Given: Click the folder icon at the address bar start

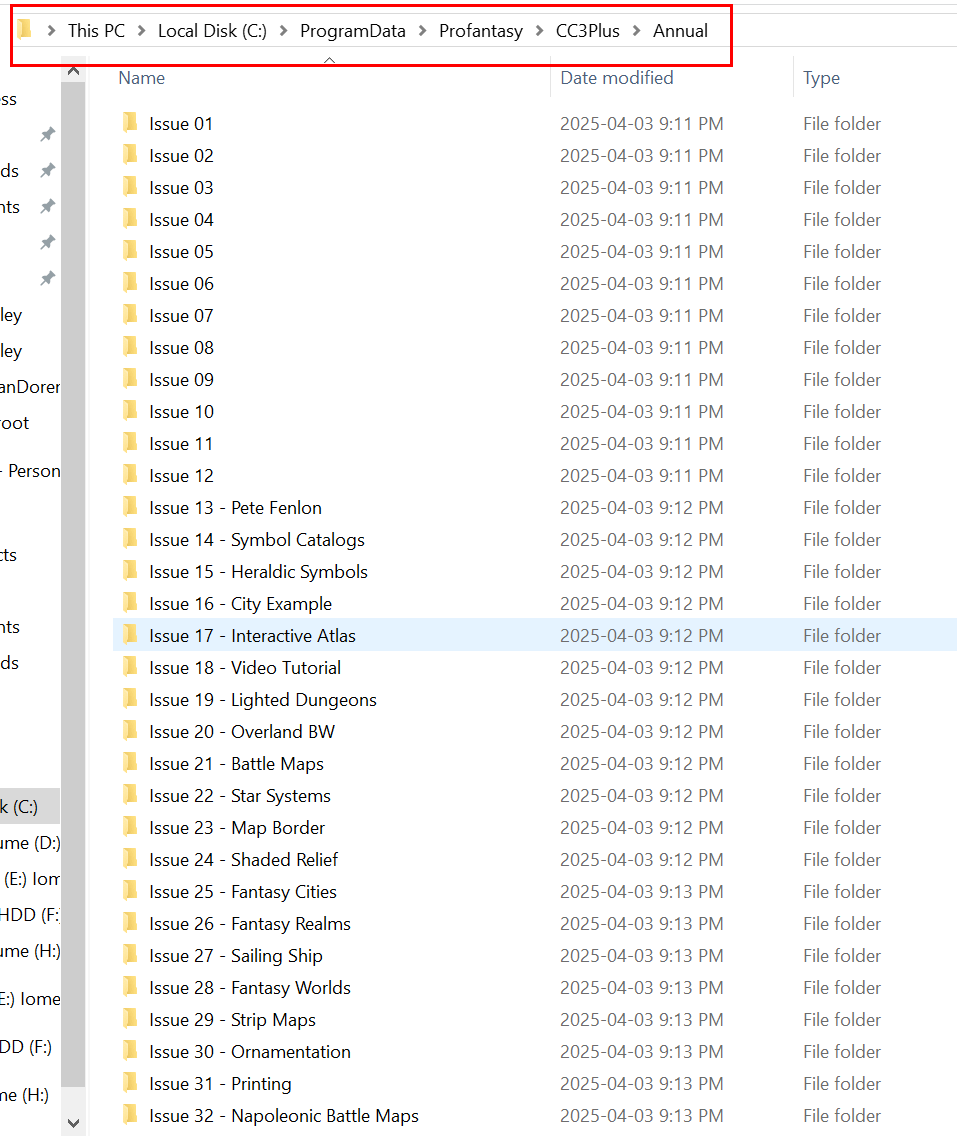Looking at the screenshot, I should [x=26, y=30].
